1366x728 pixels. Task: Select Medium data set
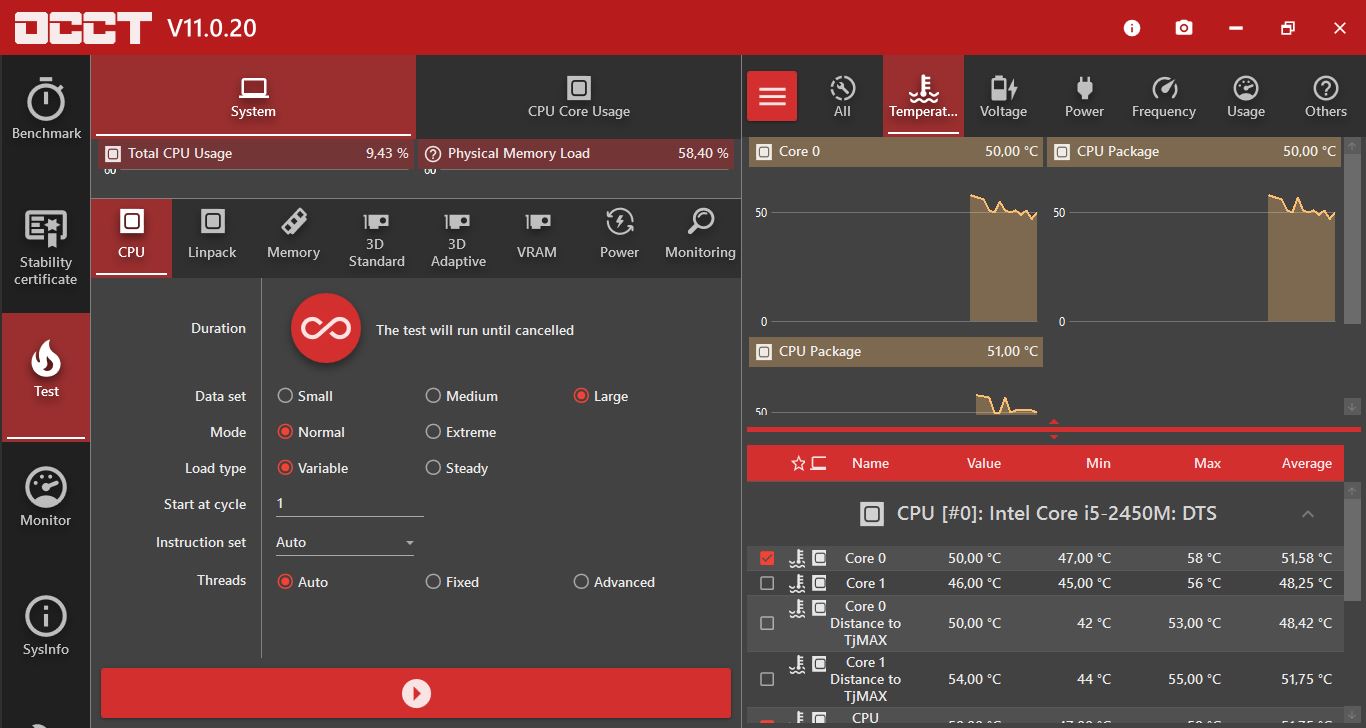click(x=462, y=396)
